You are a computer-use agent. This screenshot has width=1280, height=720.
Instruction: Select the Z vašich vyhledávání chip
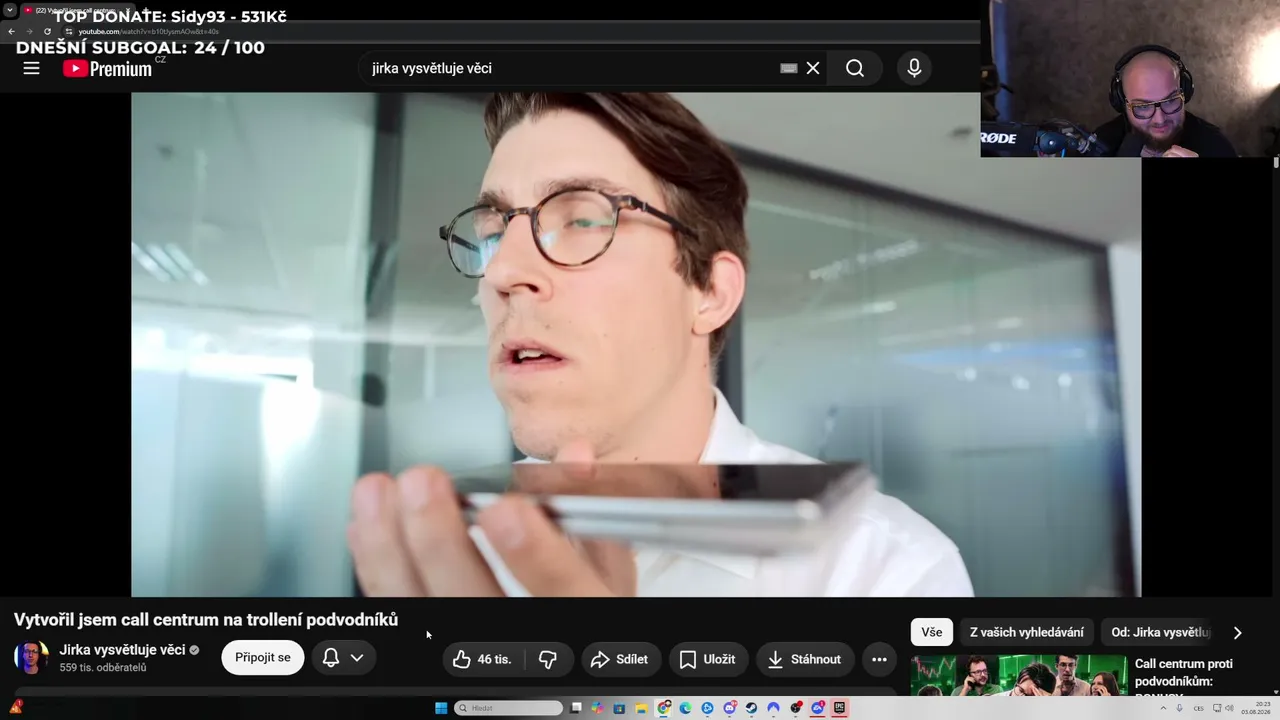click(x=1026, y=632)
